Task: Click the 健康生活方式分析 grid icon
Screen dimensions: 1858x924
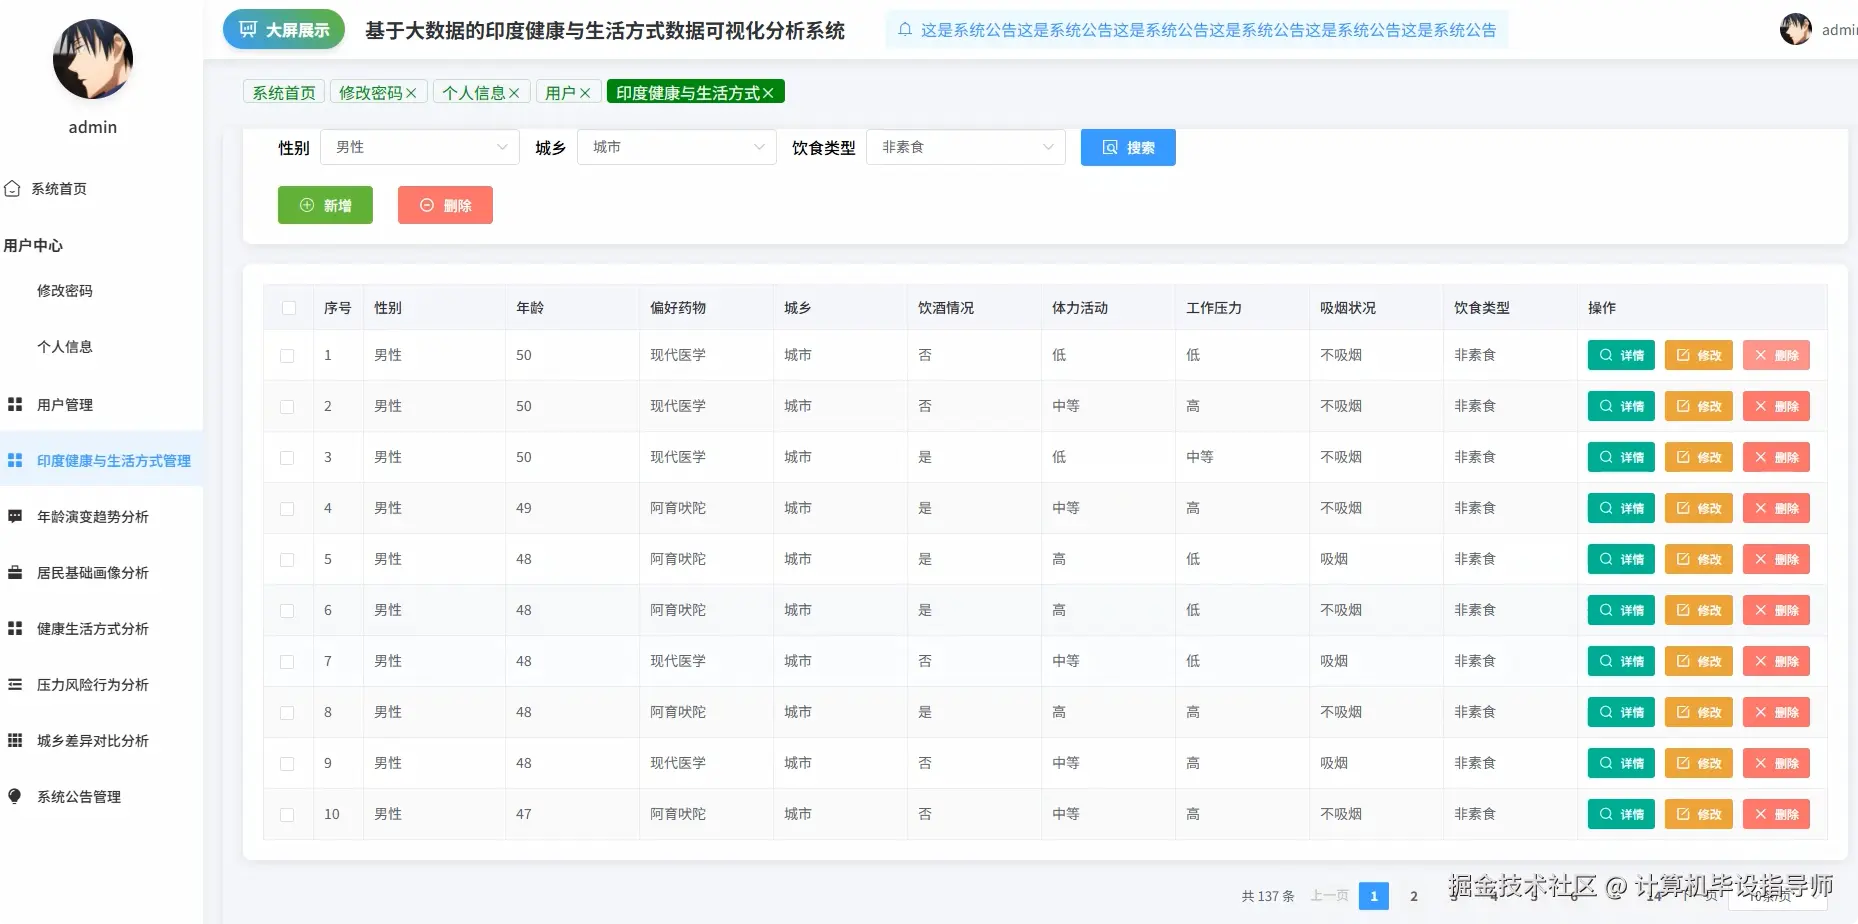Action: (15, 628)
